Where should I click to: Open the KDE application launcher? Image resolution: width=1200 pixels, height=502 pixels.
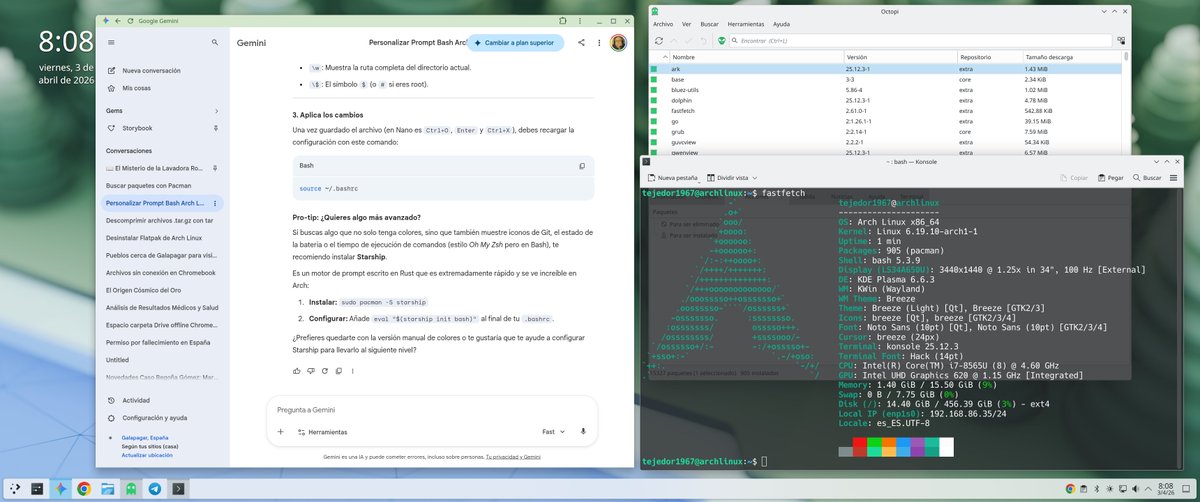(13, 489)
